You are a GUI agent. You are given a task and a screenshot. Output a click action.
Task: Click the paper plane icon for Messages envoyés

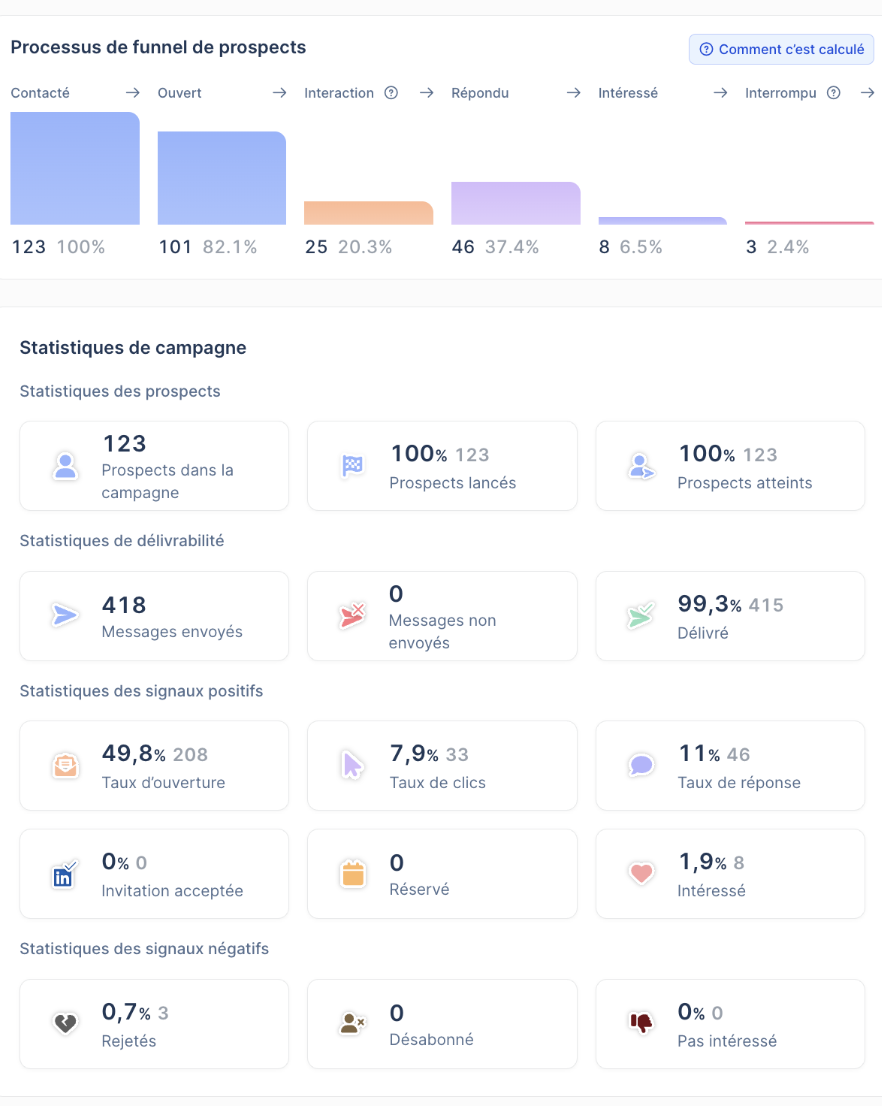[x=65, y=615]
